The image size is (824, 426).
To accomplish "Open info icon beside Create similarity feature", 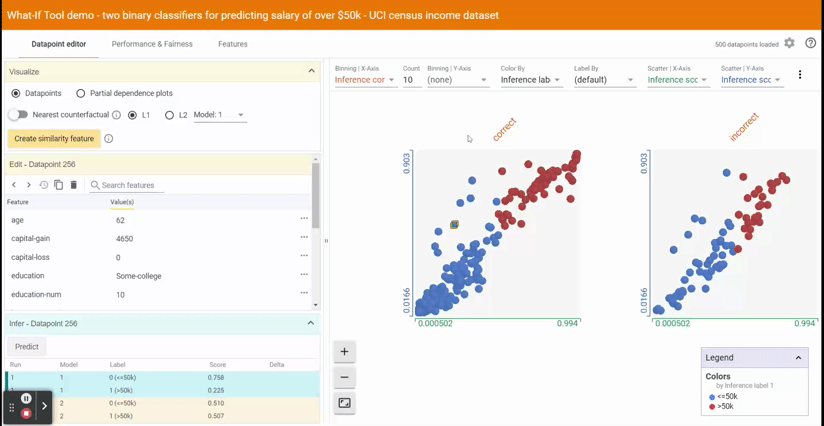I will (x=109, y=139).
